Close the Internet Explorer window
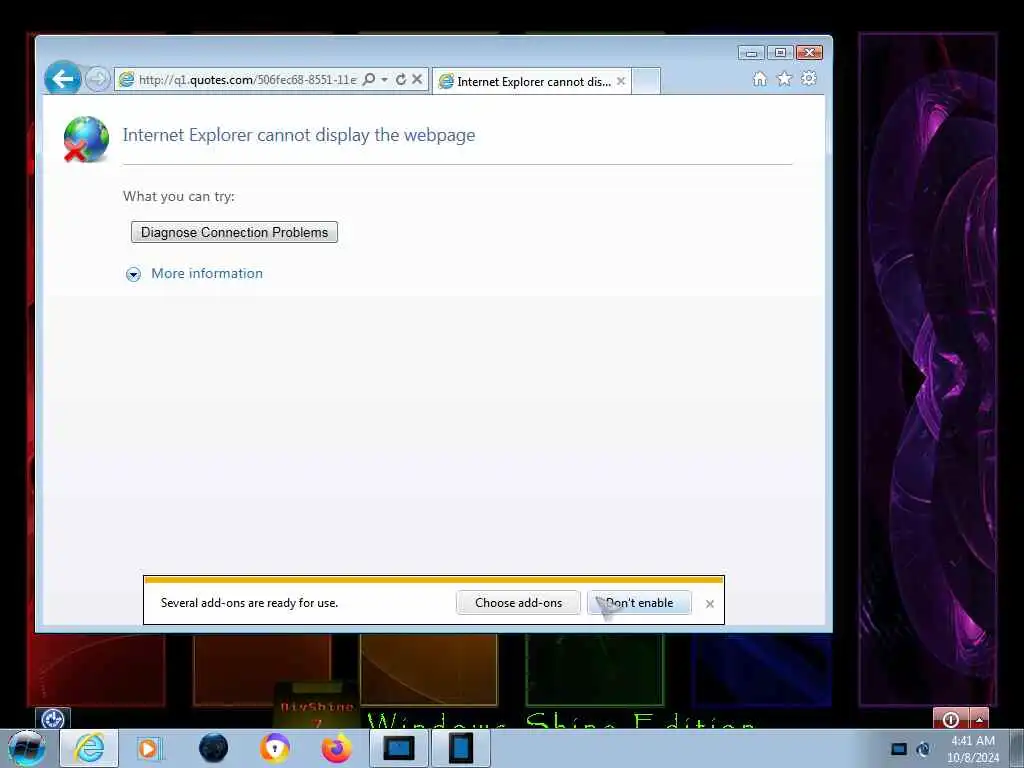The width and height of the screenshot is (1024, 768). click(810, 53)
